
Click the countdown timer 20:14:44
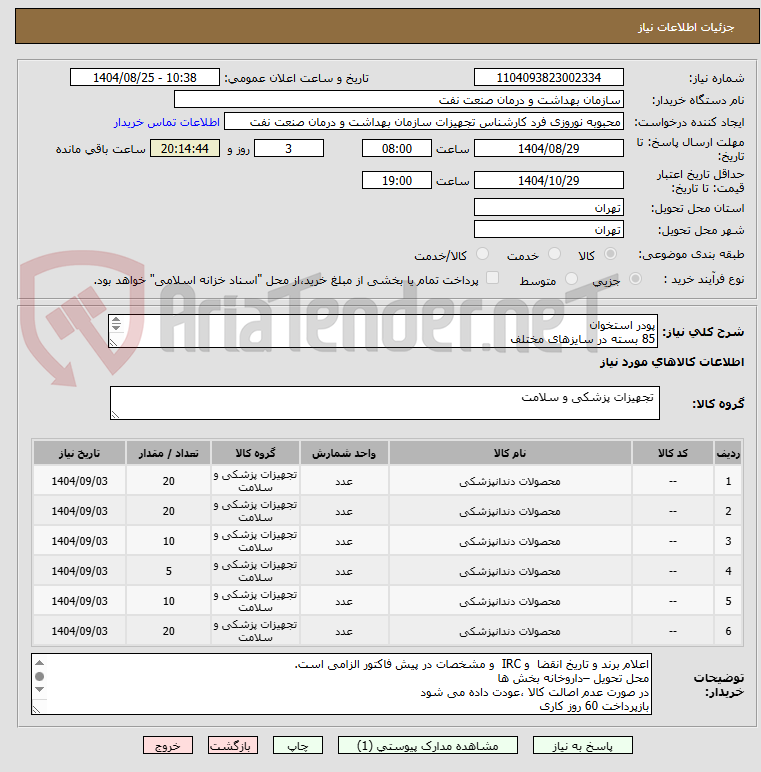185,148
